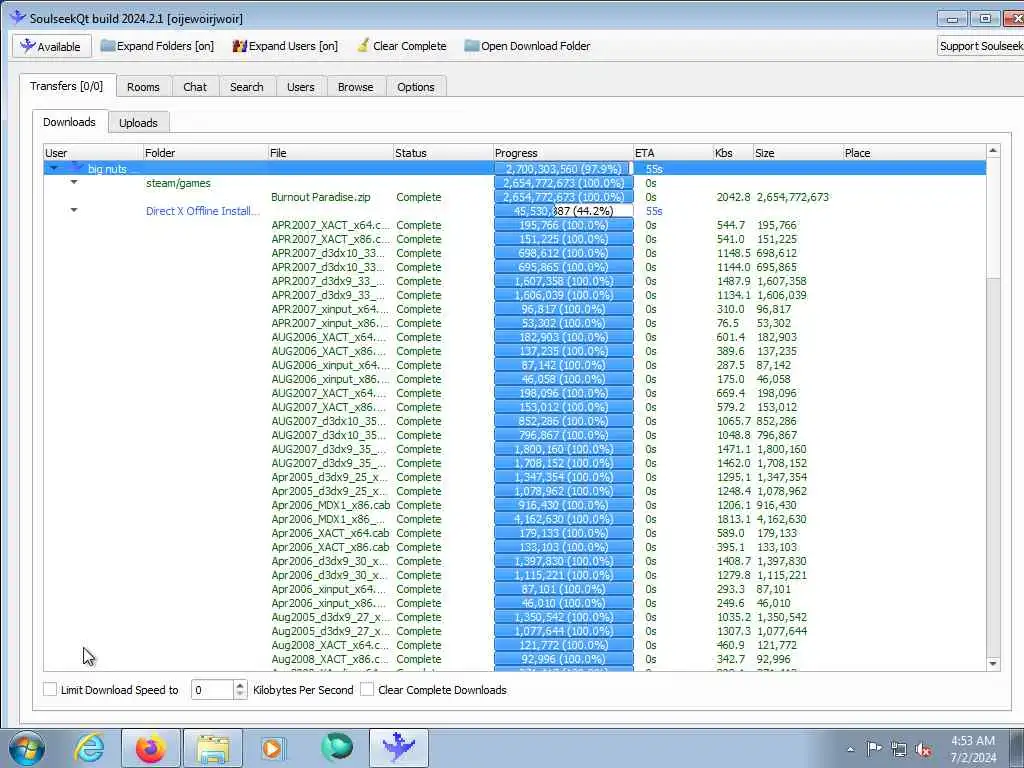Viewport: 1024px width, 768px height.
Task: Sort by Kbs column header
Action: (x=733, y=153)
